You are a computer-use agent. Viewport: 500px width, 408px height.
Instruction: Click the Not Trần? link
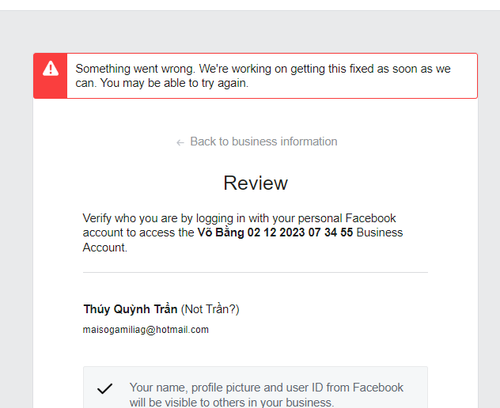(x=210, y=309)
